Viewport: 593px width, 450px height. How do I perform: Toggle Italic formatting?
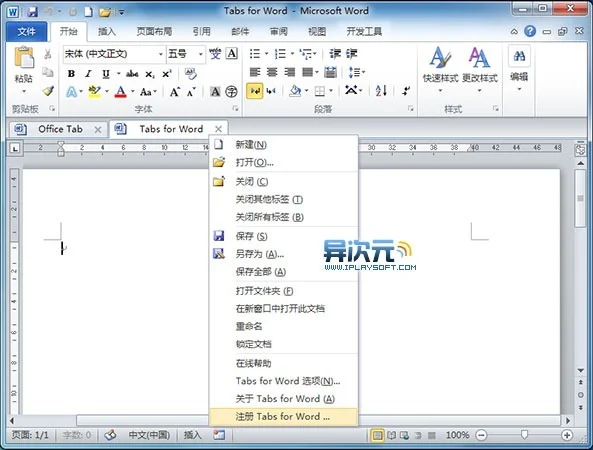88,74
